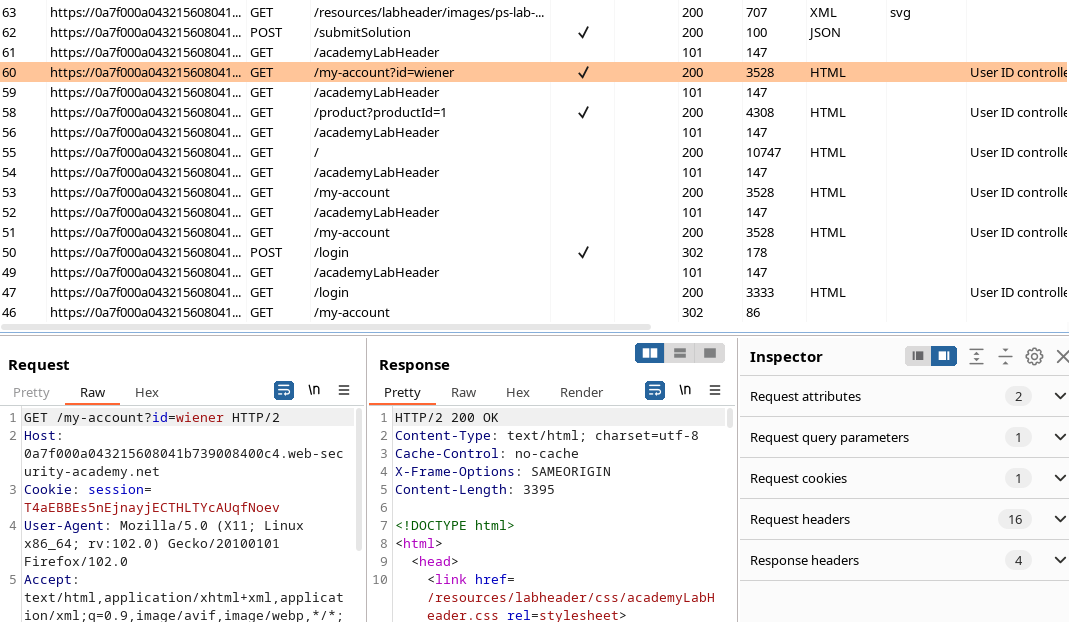Show non-printable characters in Response panel
The height and width of the screenshot is (622, 1069).
click(684, 390)
